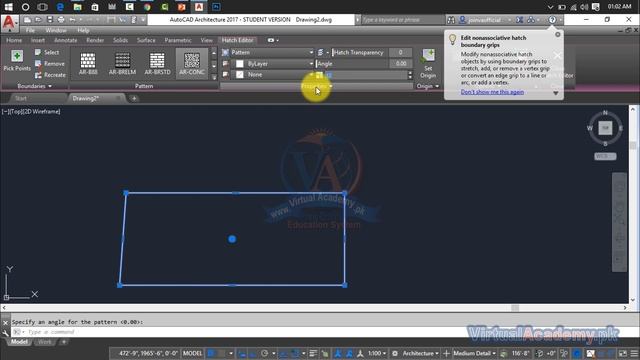Open the ByLayer hatch color dropdown
Image resolution: width=640 pixels, height=360 pixels.
tap(273, 64)
